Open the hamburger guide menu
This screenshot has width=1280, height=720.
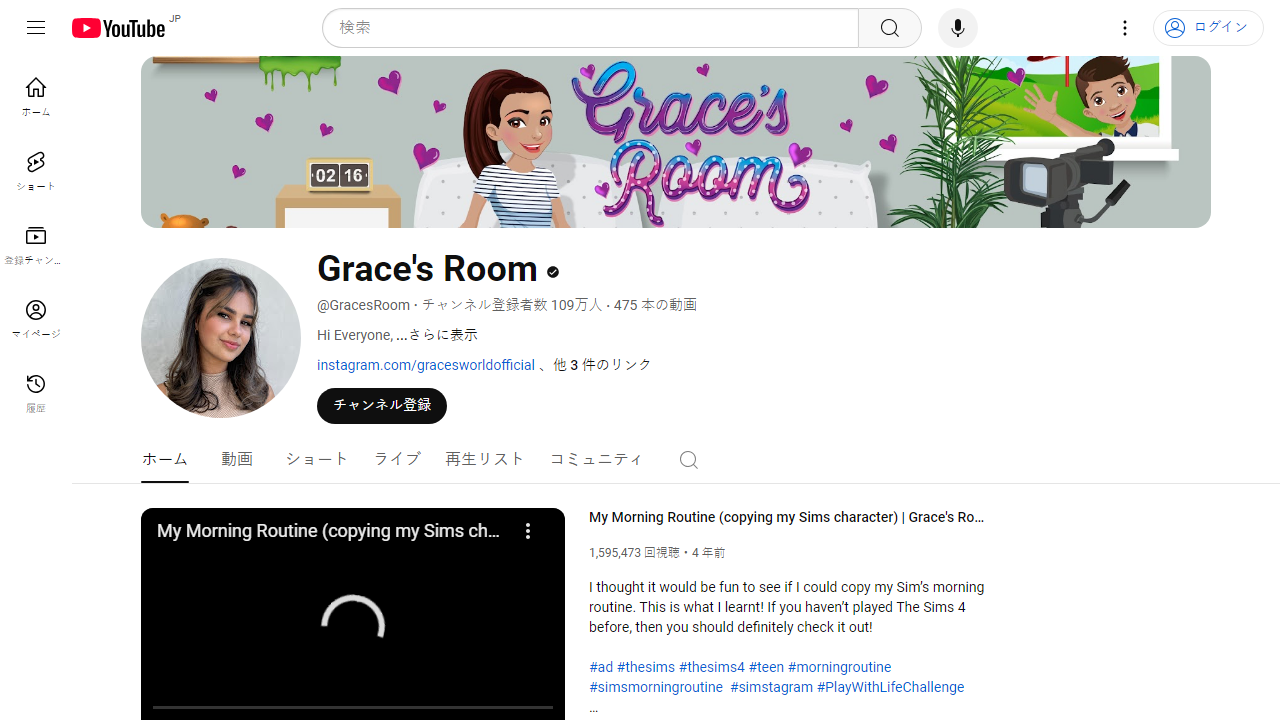36,28
